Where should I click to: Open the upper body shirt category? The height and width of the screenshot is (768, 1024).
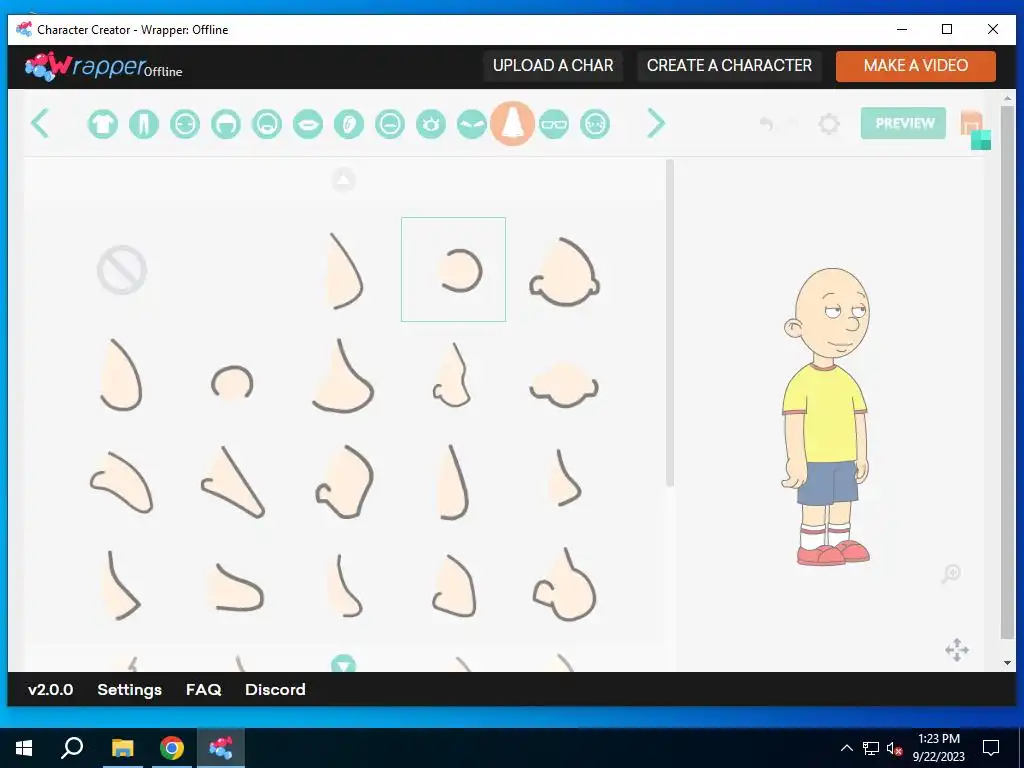[103, 123]
